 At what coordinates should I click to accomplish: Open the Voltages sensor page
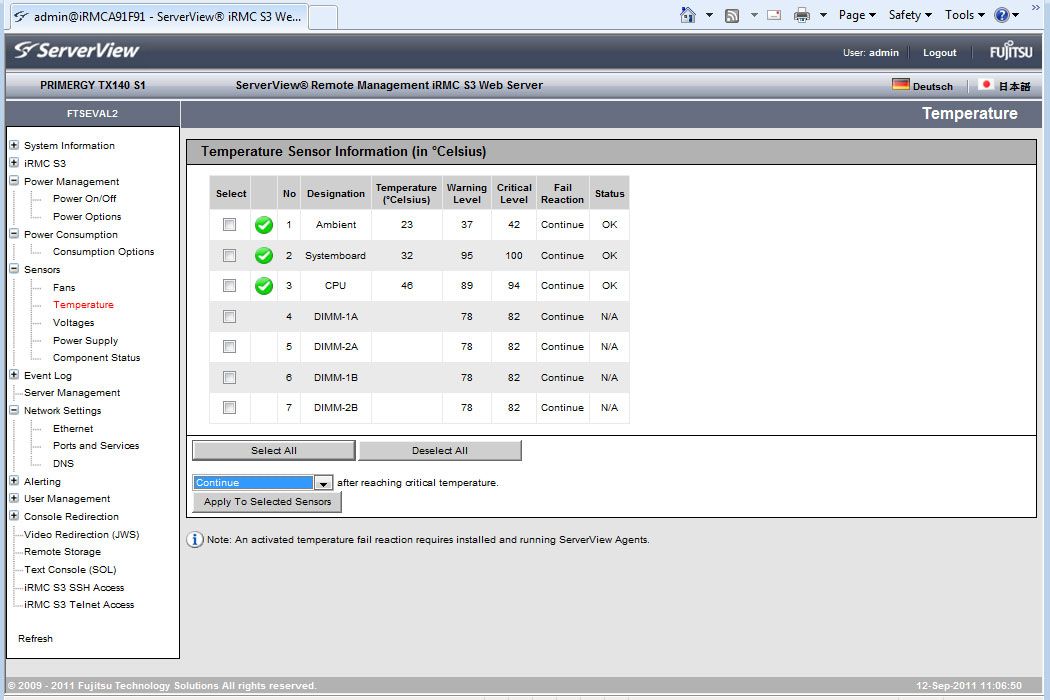pos(74,322)
